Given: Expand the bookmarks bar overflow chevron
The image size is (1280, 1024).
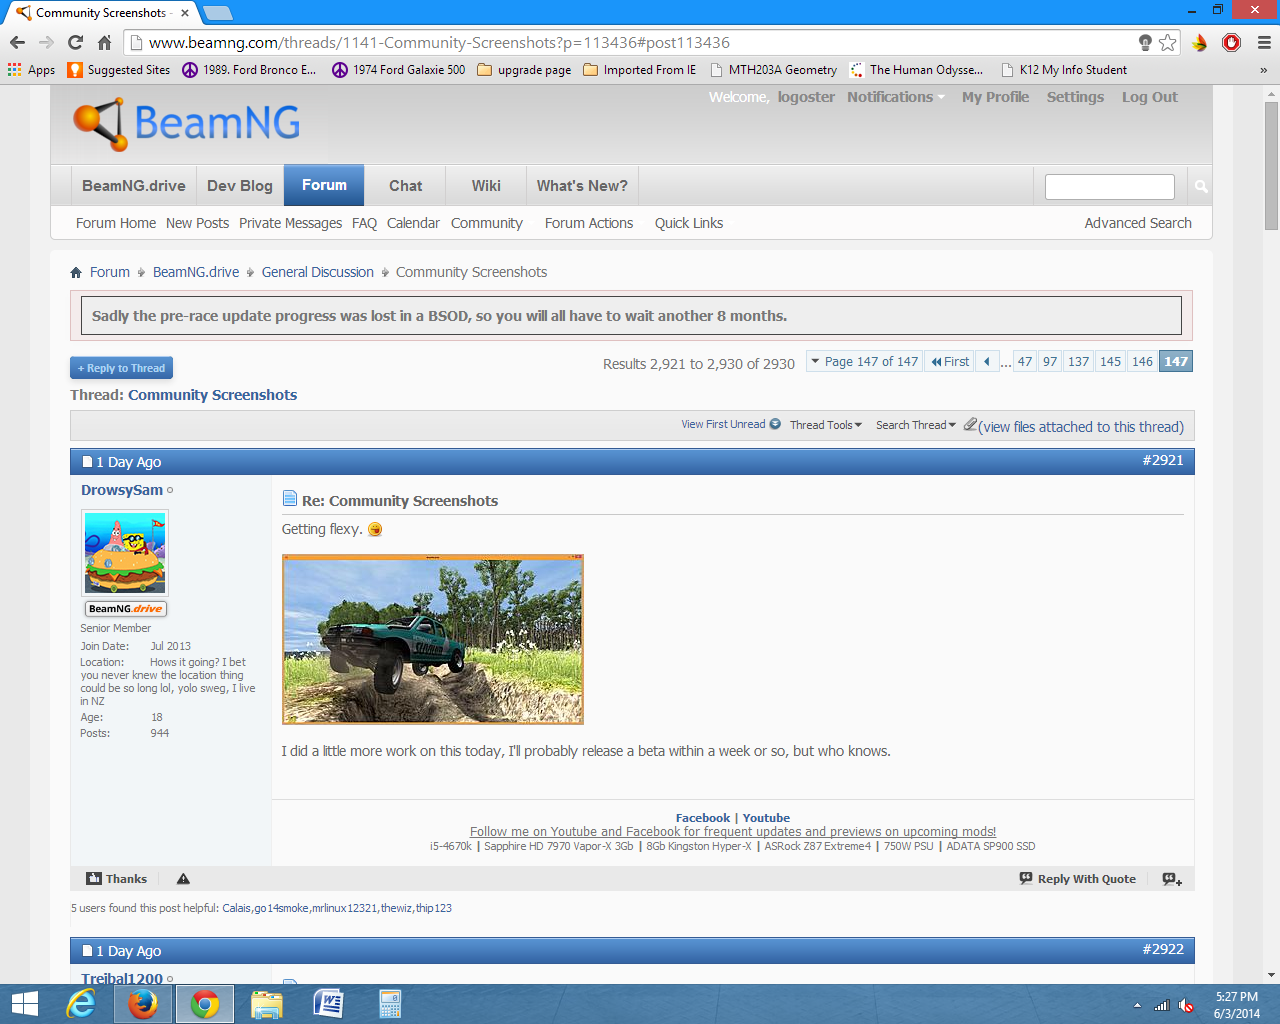Looking at the screenshot, I should point(1264,70).
